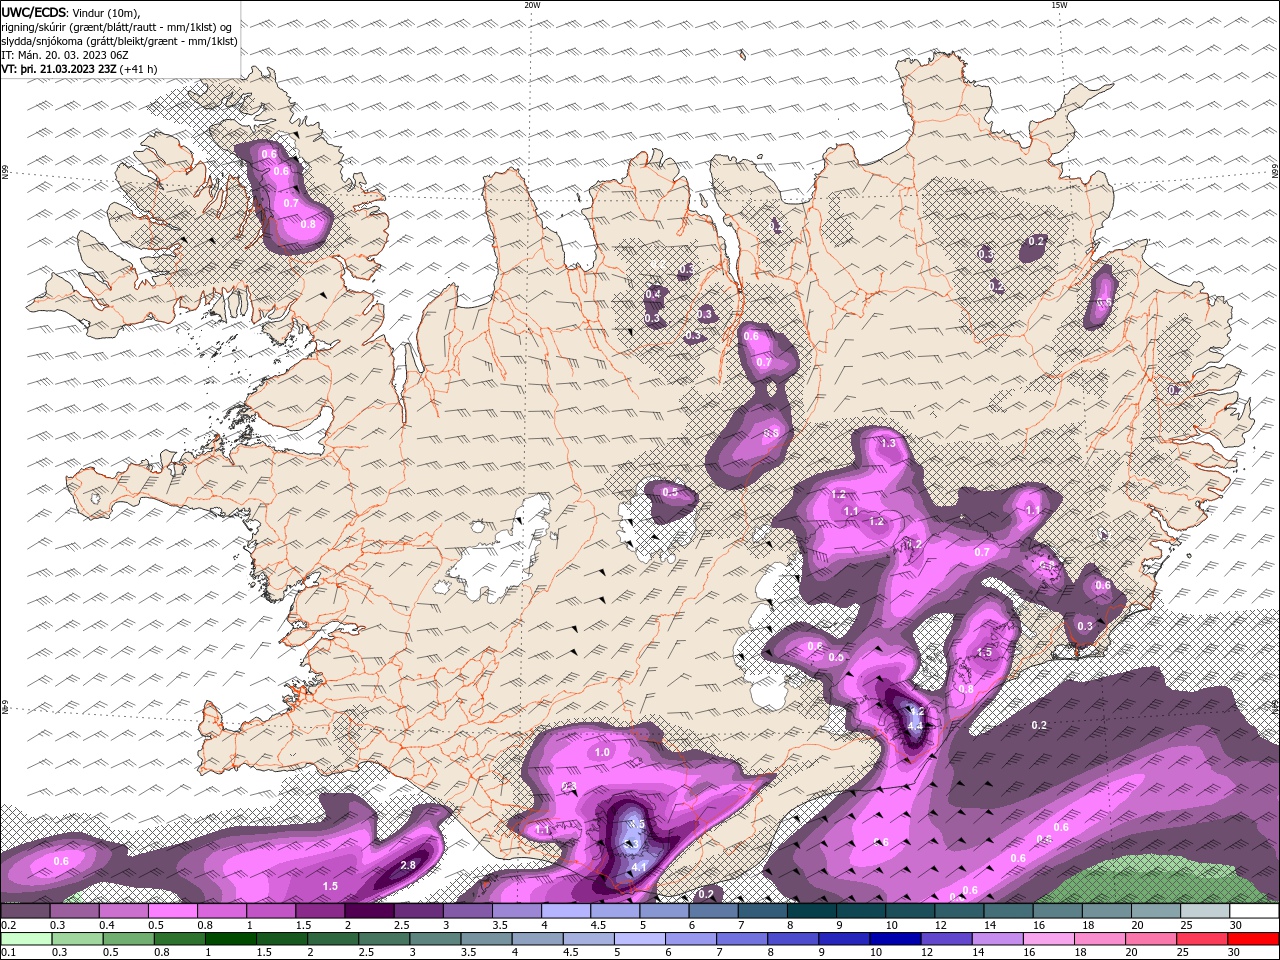Select the initial time line 'IT: Mán. 20. 03. 2023 06Z'

(x=66, y=55)
